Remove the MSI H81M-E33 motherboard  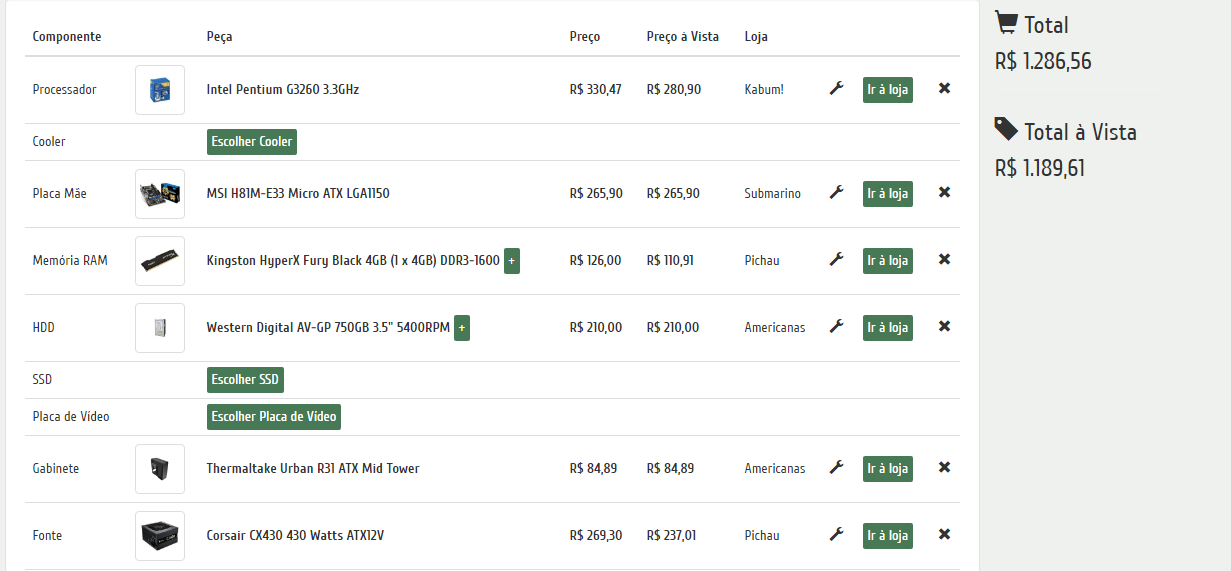pyautogui.click(x=944, y=193)
